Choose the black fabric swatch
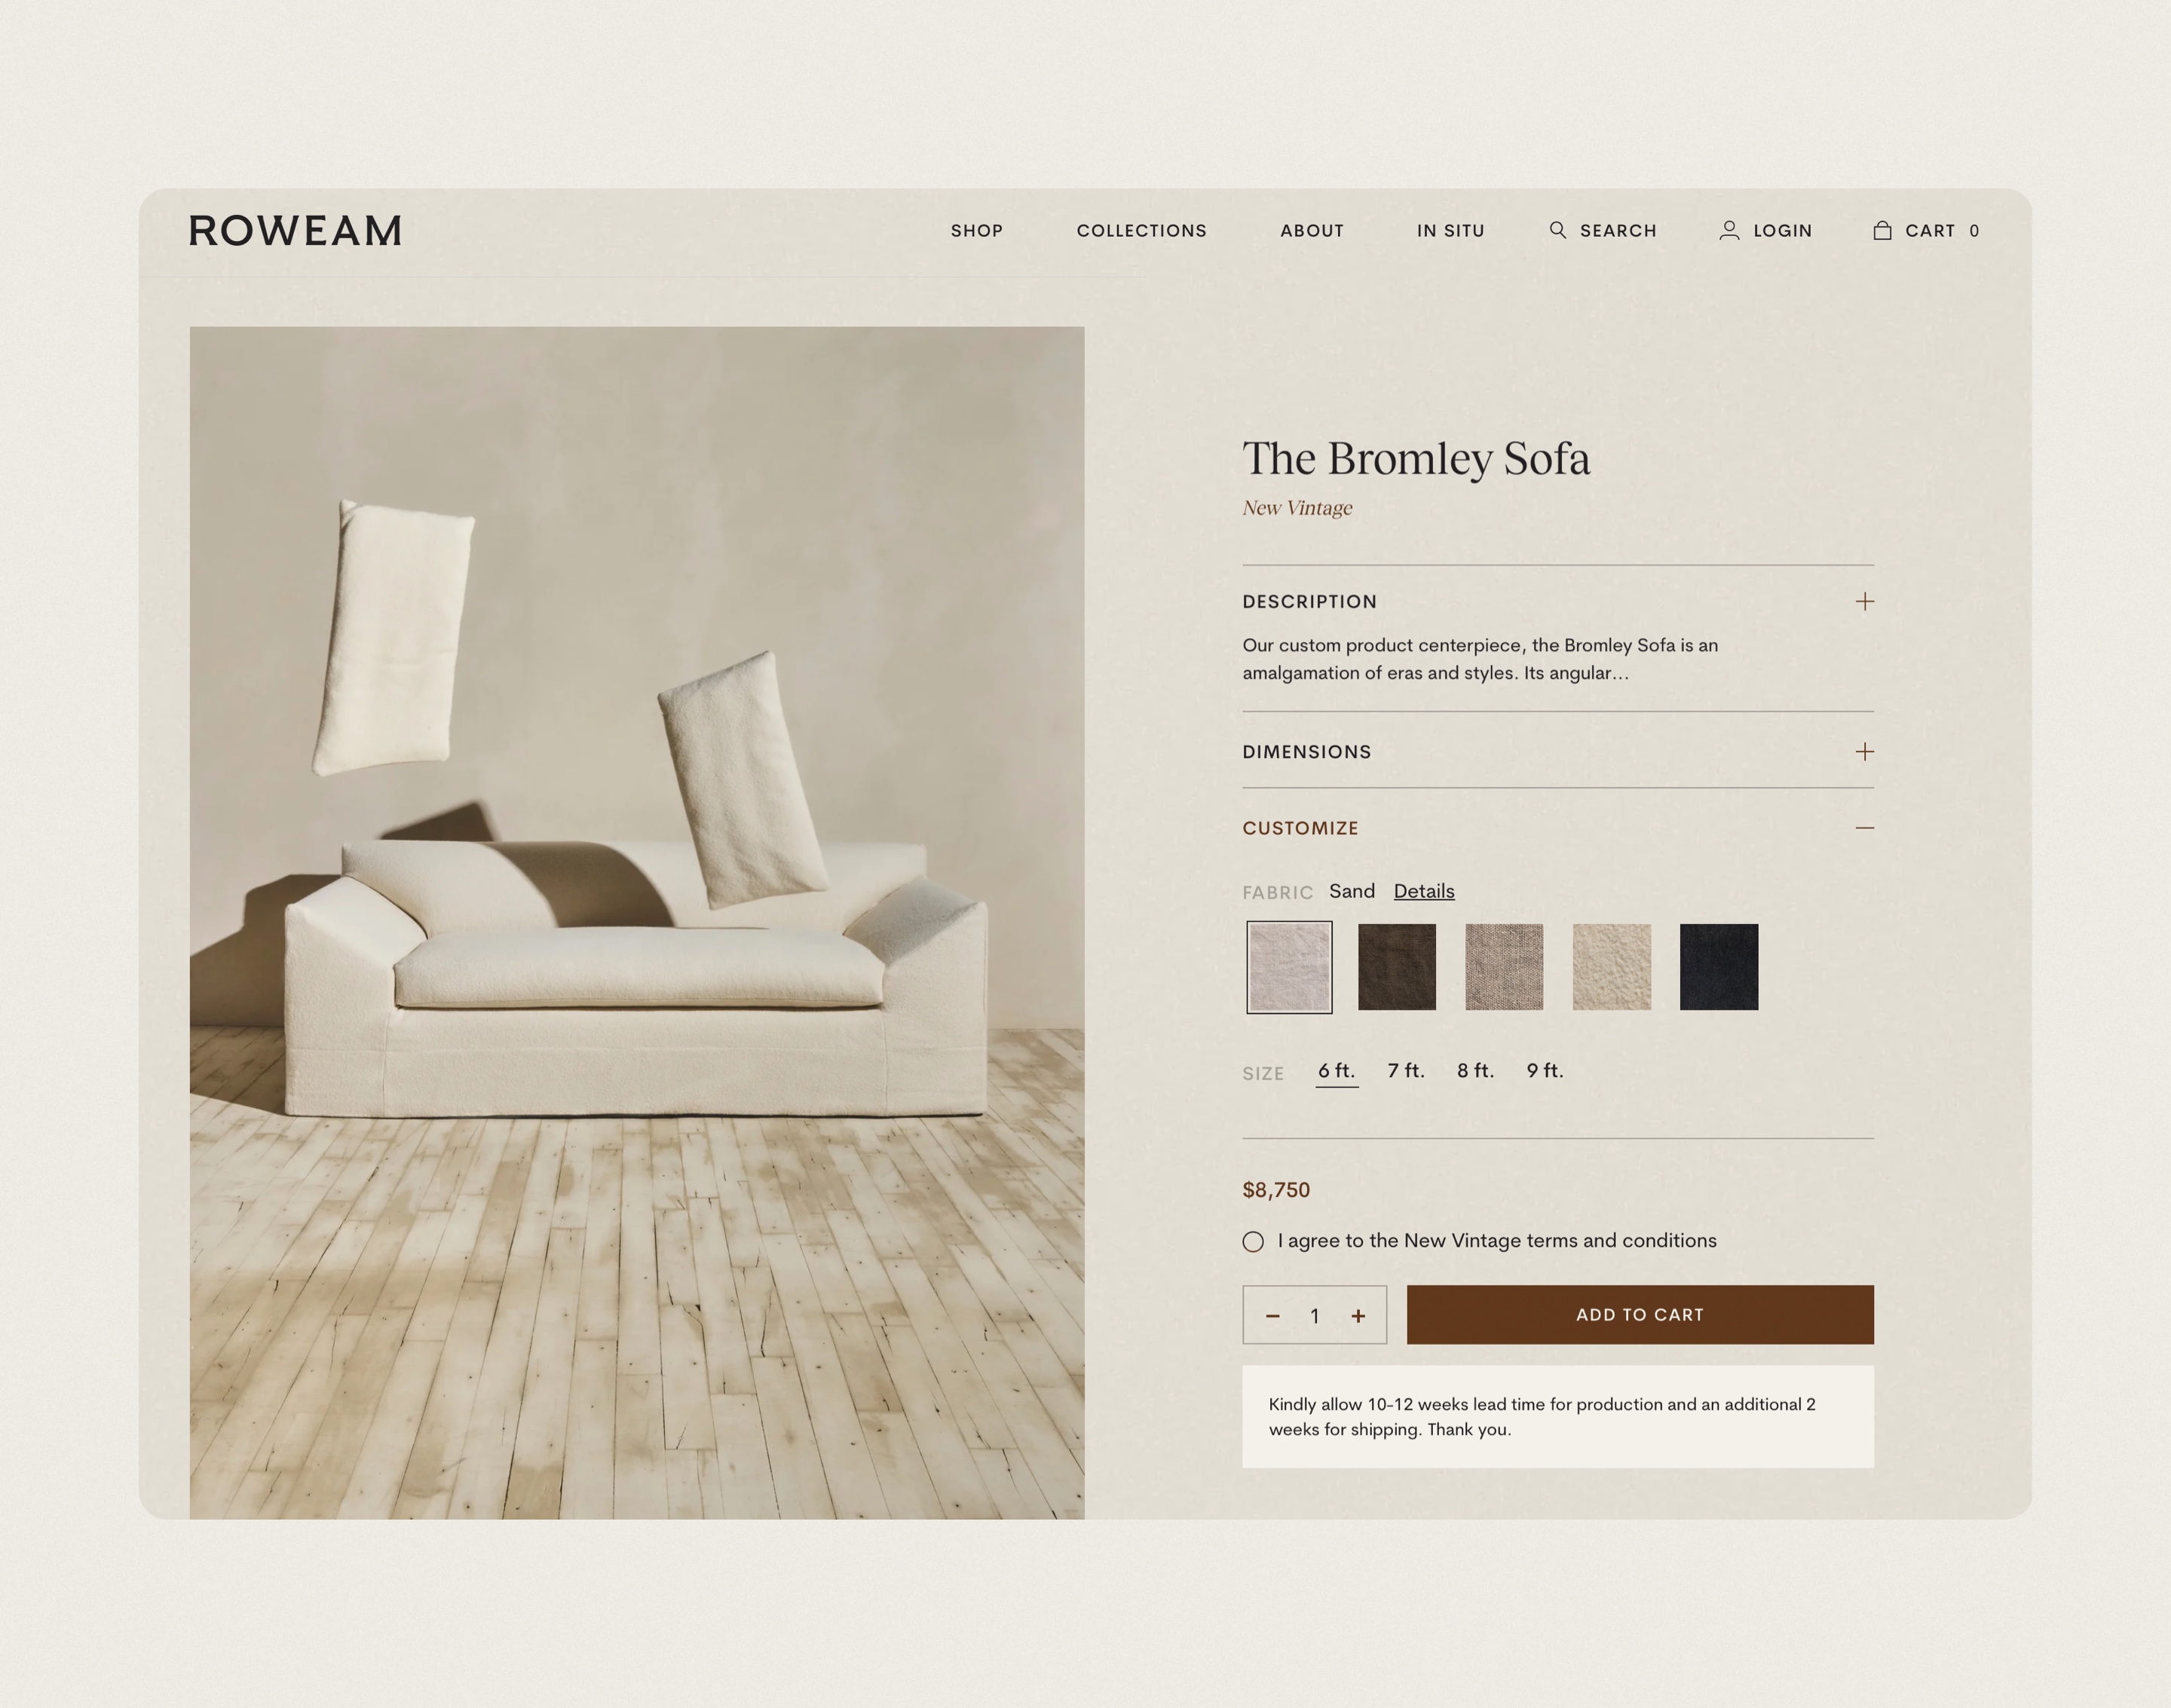Screen dimensions: 2171x1708 click(x=1718, y=967)
